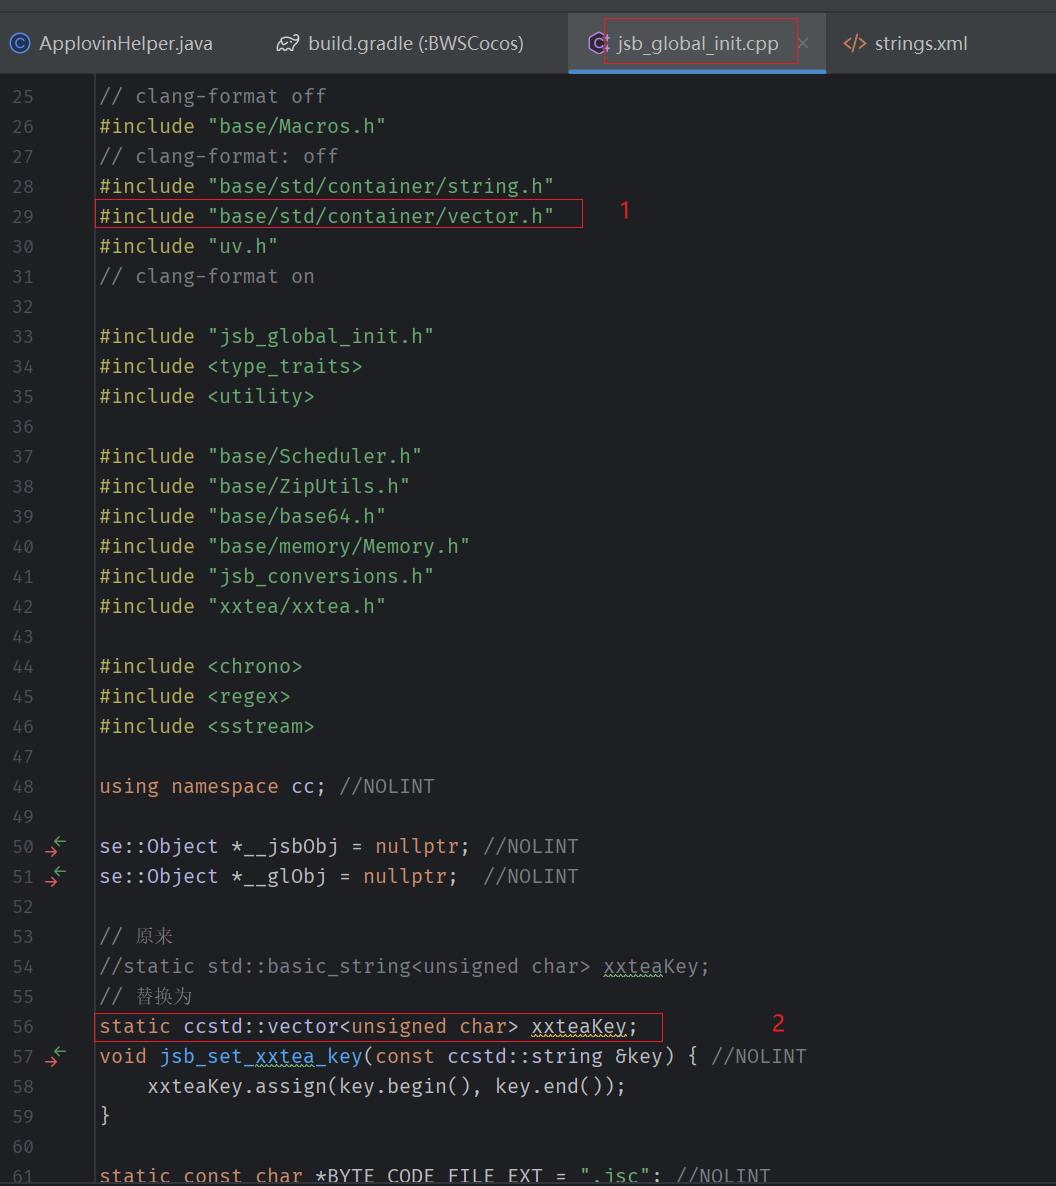This screenshot has height=1186, width=1056.
Task: Click the gutter navigation icon on line 57
Action: [55, 1057]
